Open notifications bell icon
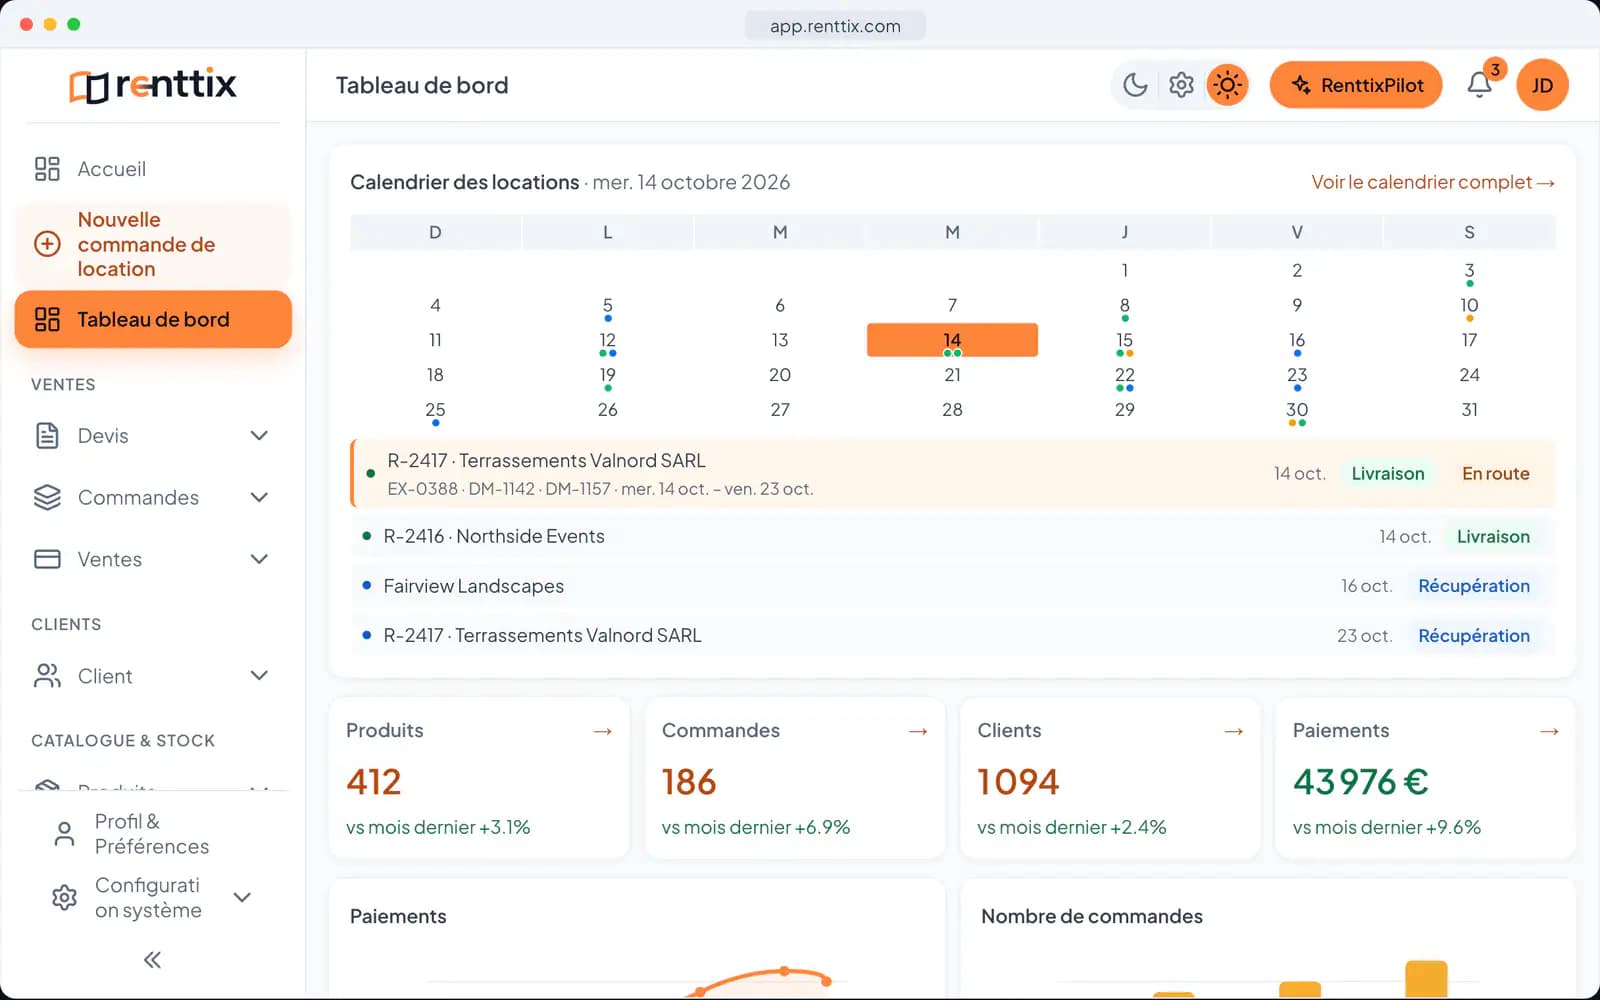 tap(1480, 85)
